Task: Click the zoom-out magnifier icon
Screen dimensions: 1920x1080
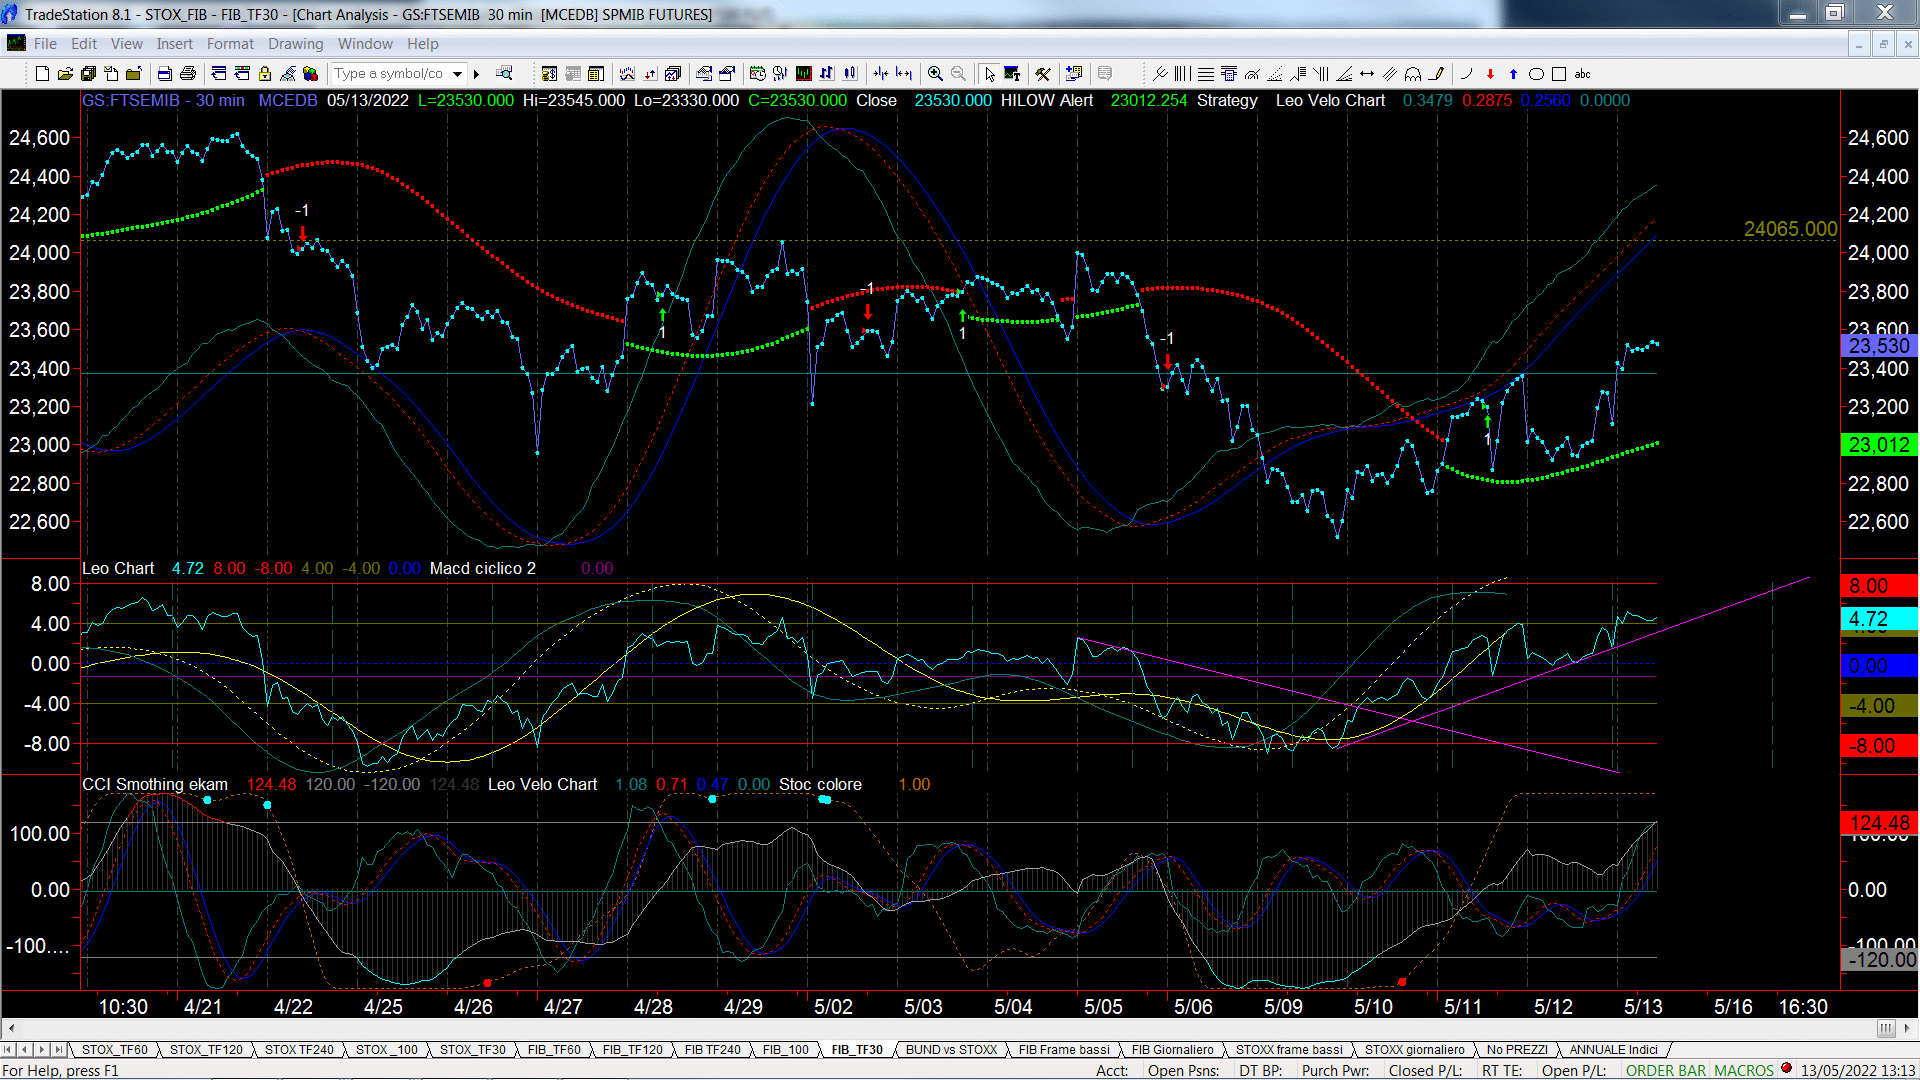Action: [x=958, y=74]
